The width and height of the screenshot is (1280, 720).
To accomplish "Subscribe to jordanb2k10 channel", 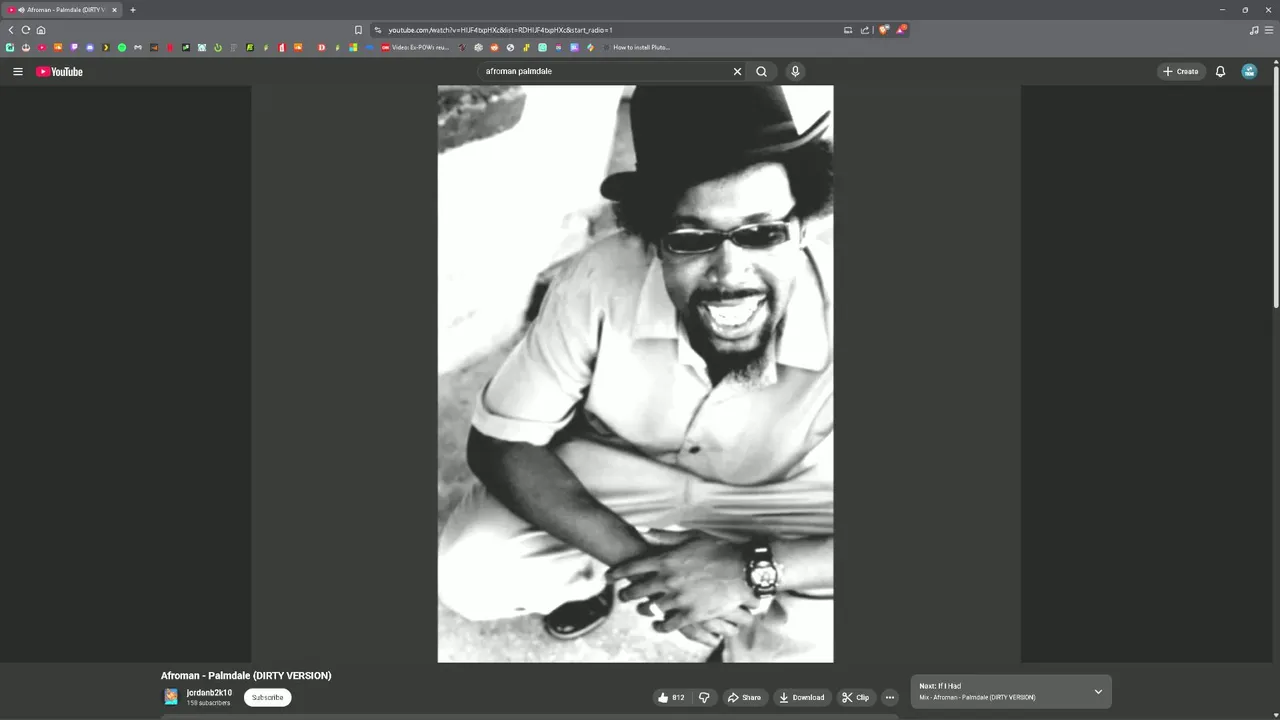I will coord(267,697).
